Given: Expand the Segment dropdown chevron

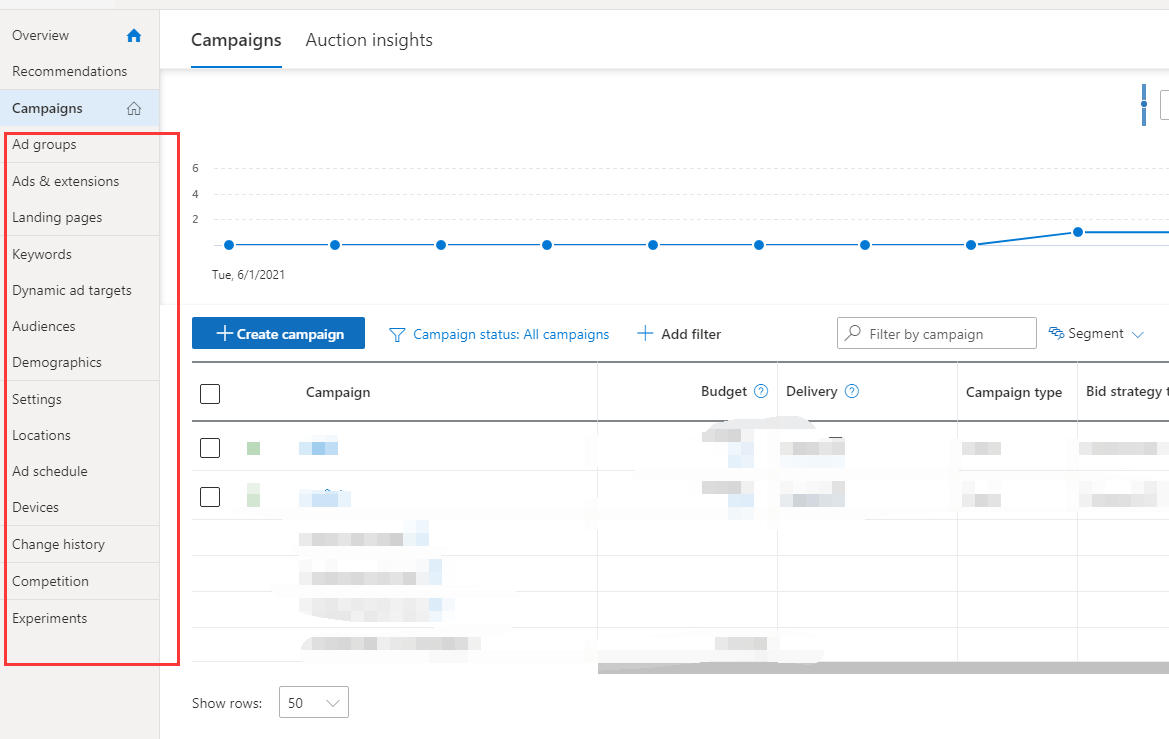Looking at the screenshot, I should tap(1137, 335).
